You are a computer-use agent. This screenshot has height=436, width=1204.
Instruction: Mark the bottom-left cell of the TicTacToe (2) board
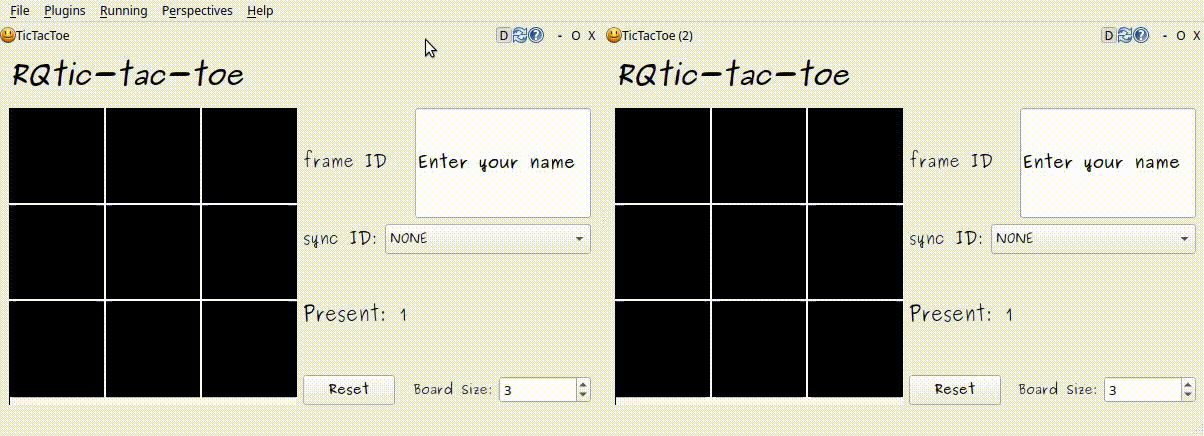click(662, 349)
